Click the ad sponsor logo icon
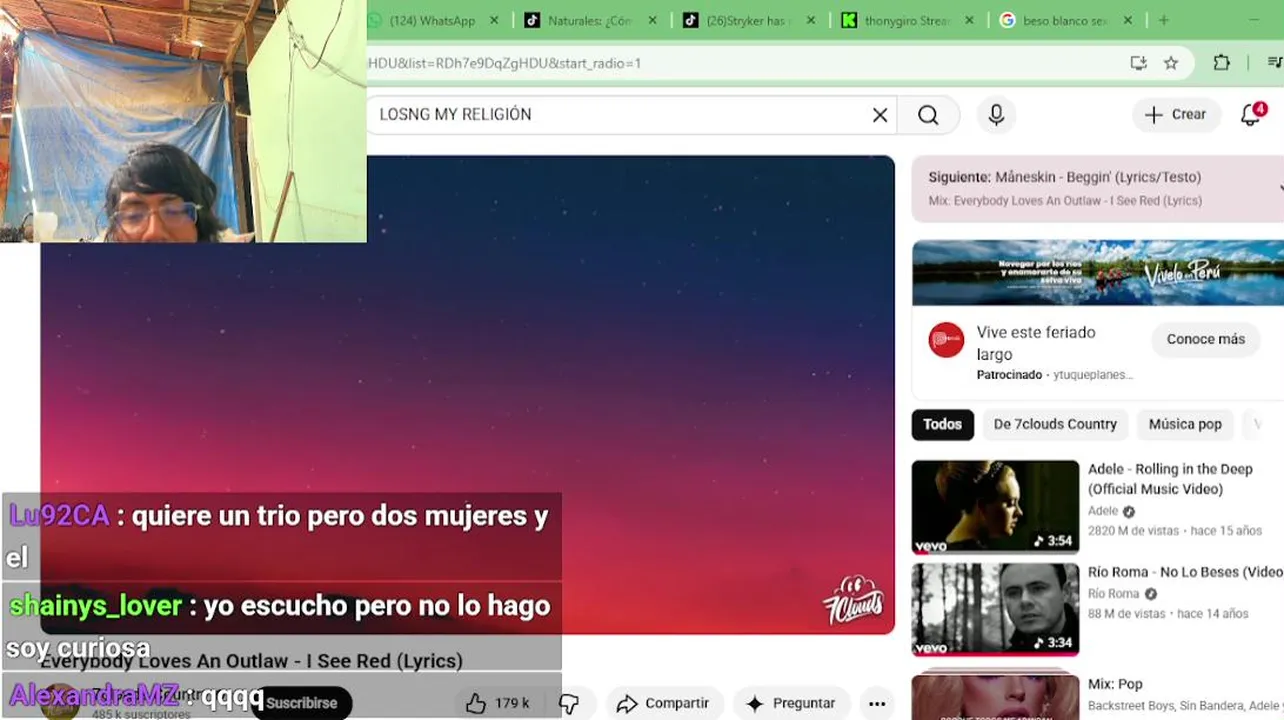Viewport: 1284px width, 720px height. 946,340
